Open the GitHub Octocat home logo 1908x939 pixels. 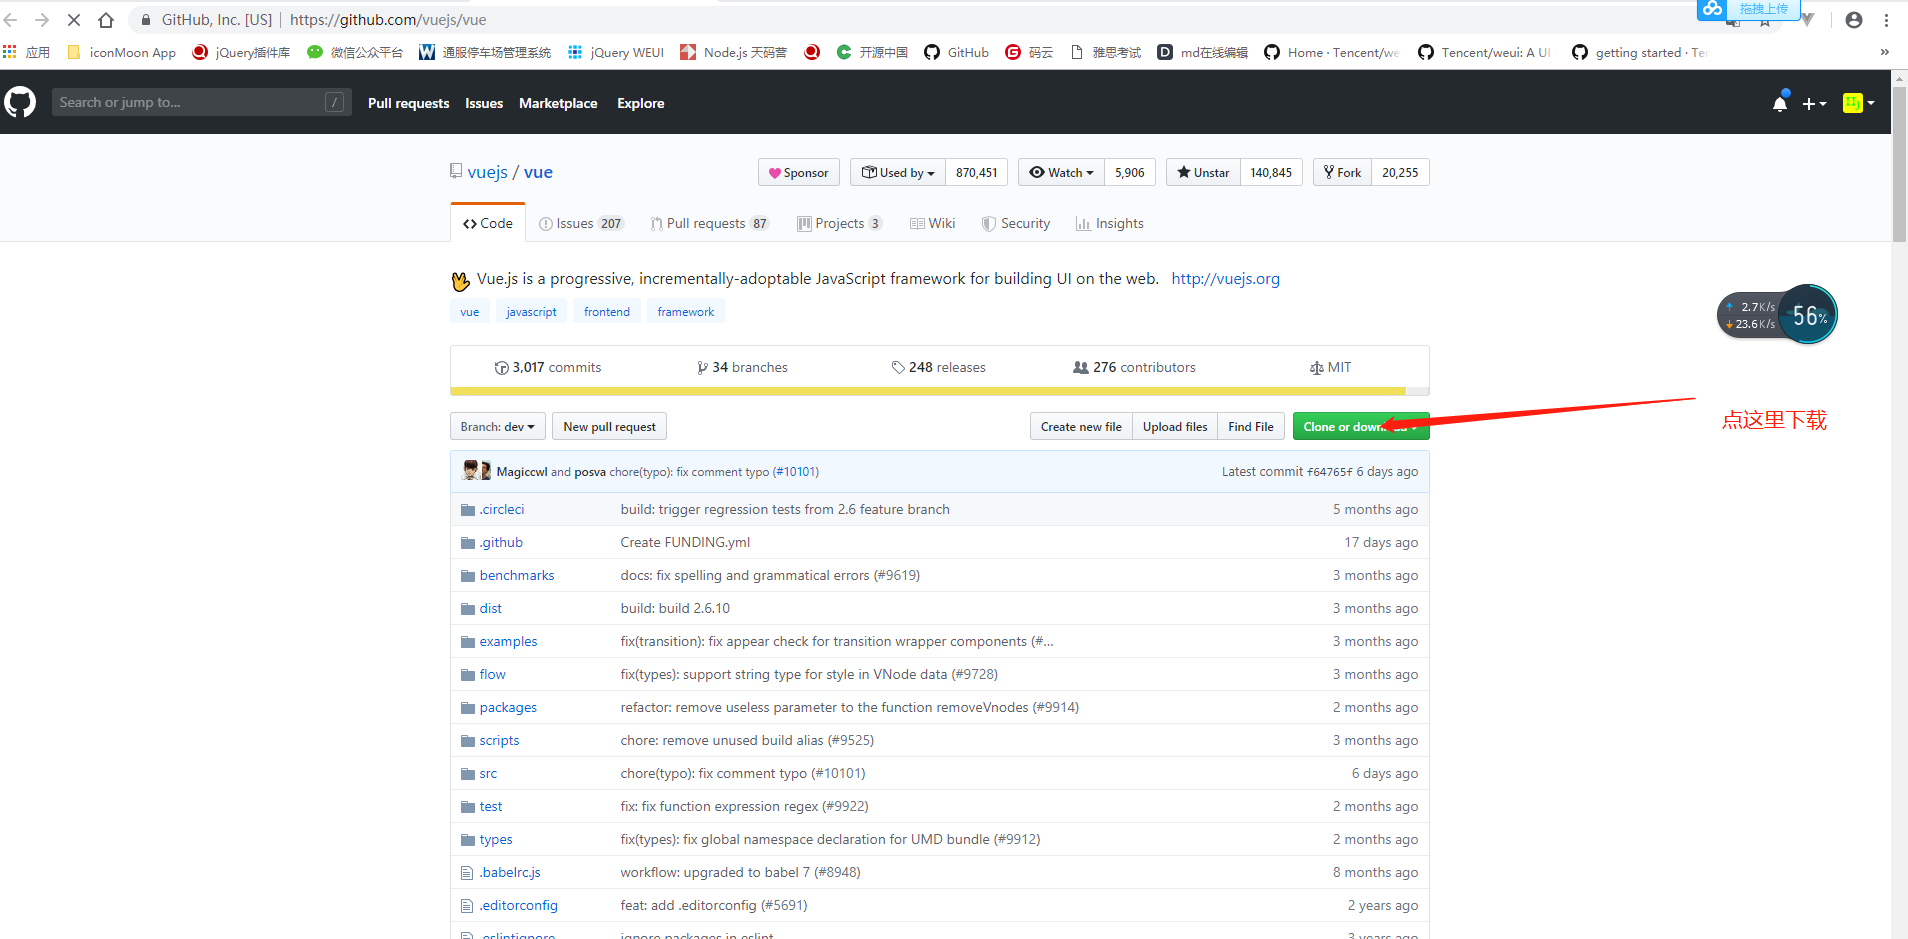click(20, 102)
